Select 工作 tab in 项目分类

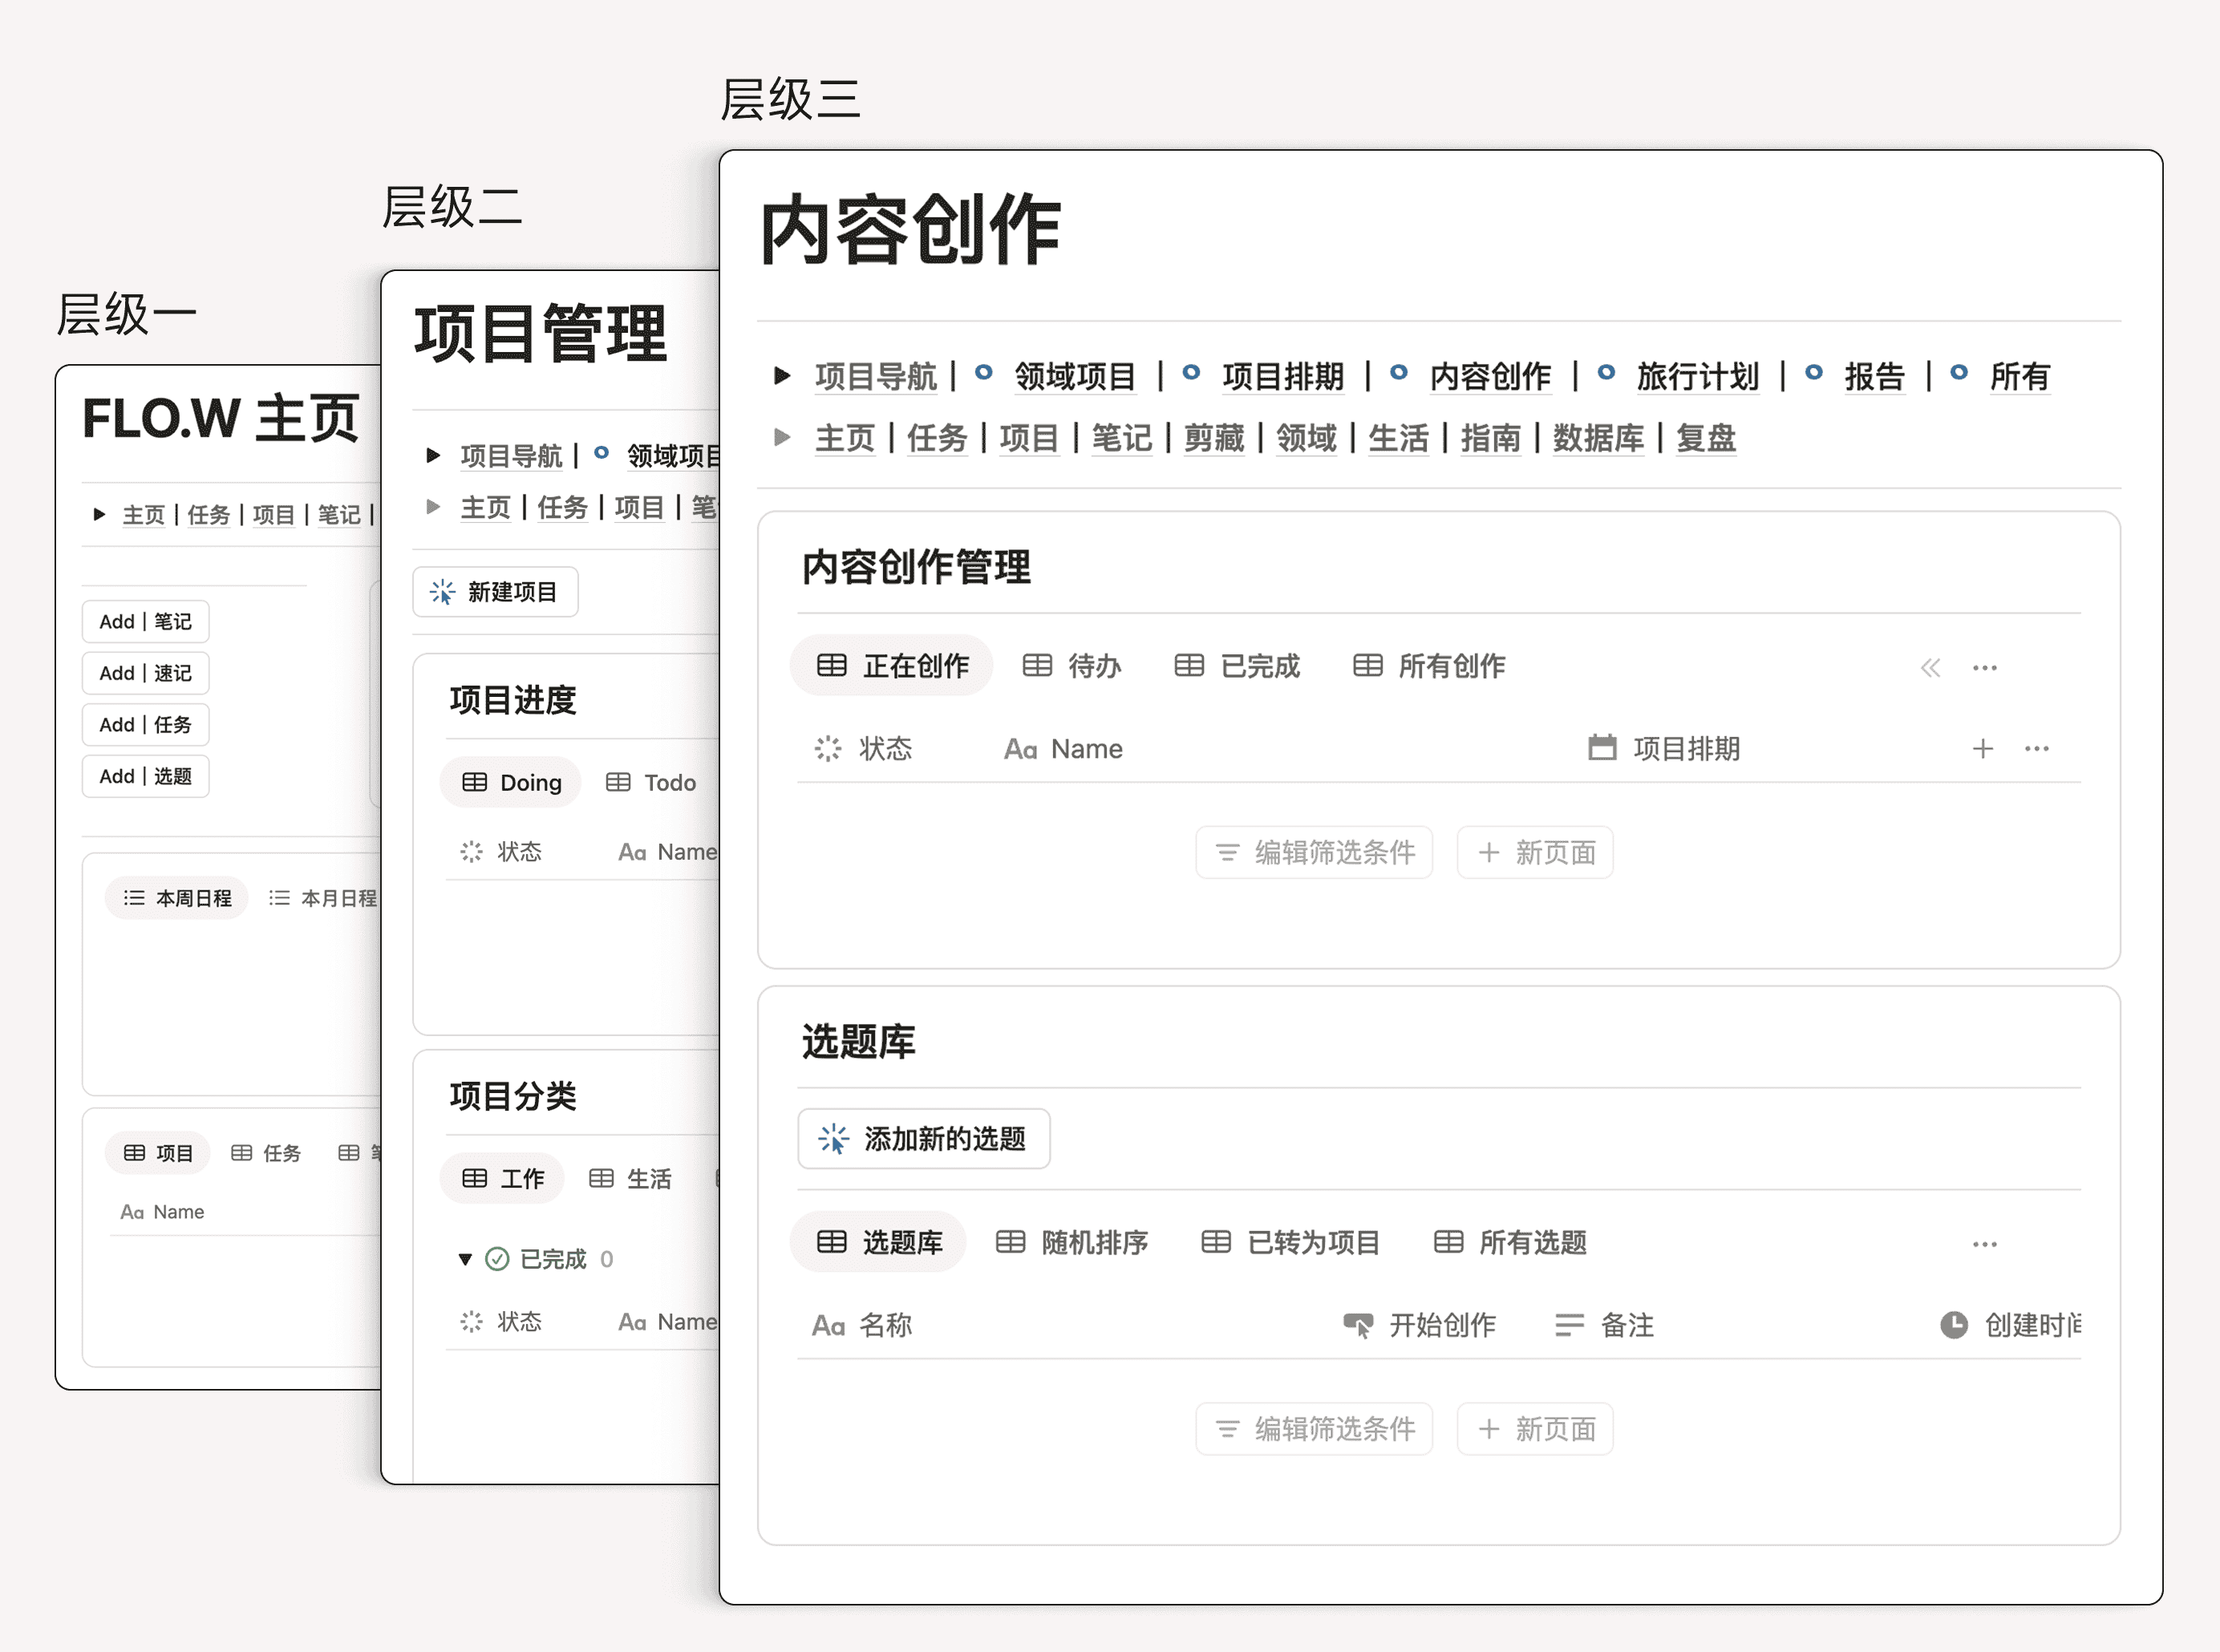(503, 1178)
